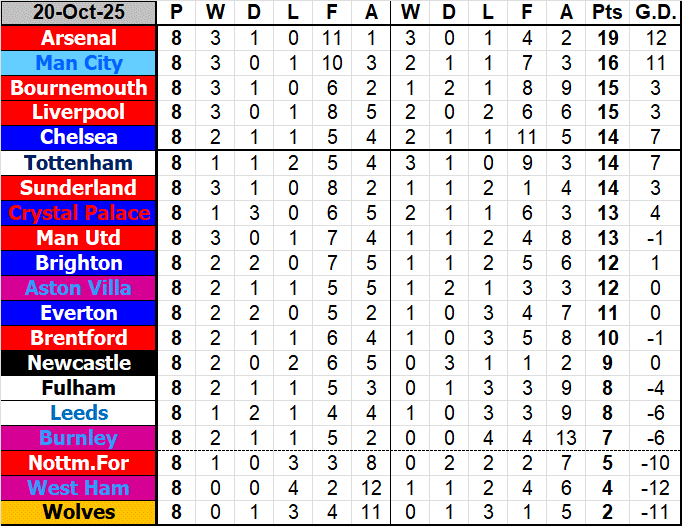
Task: Select the Liverpool team name
Action: pyautogui.click(x=79, y=113)
